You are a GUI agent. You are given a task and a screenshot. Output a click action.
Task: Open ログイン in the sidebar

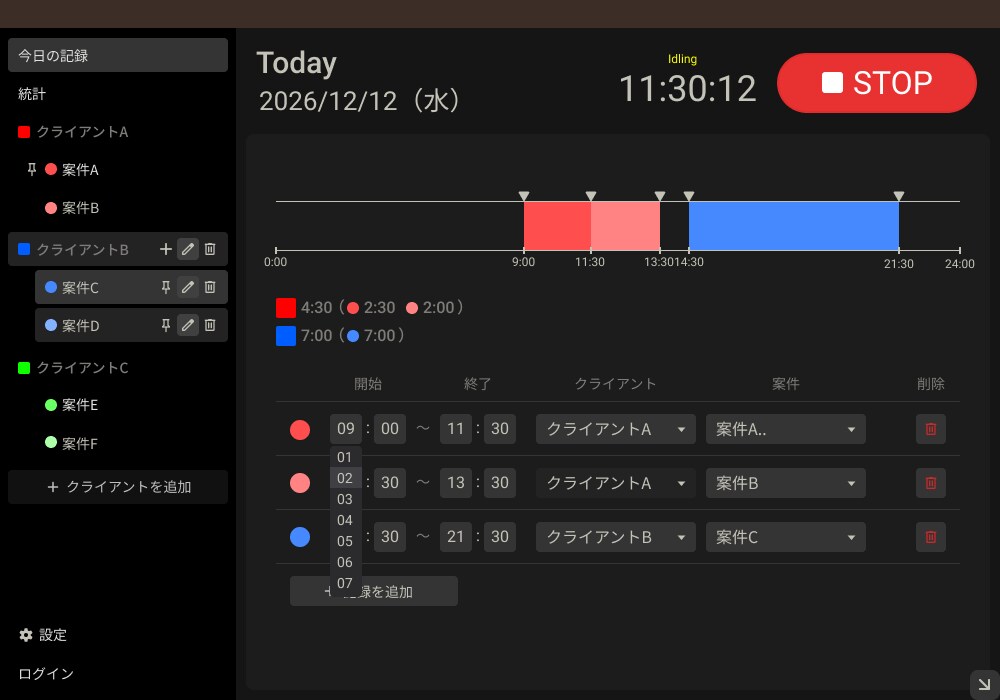pyautogui.click(x=46, y=674)
